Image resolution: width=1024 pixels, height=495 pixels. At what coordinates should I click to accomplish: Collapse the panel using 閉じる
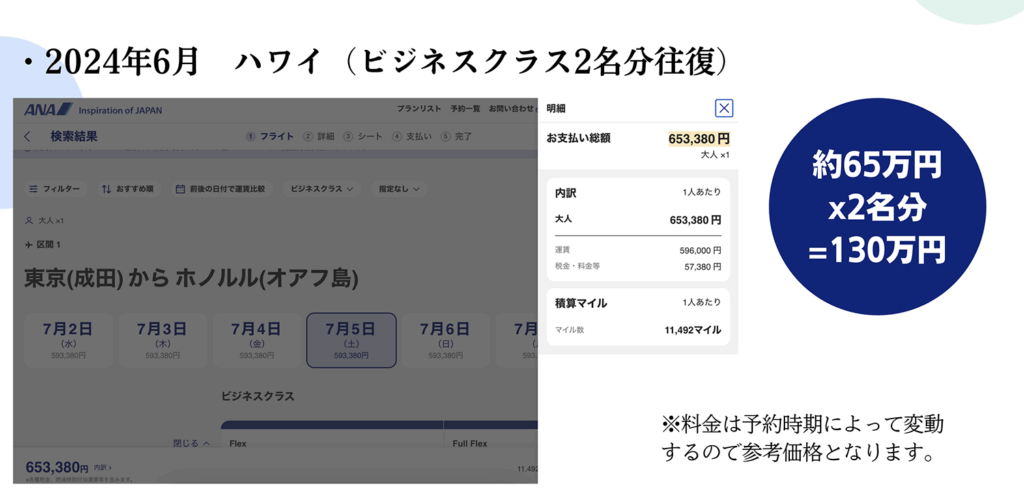pyautogui.click(x=191, y=442)
